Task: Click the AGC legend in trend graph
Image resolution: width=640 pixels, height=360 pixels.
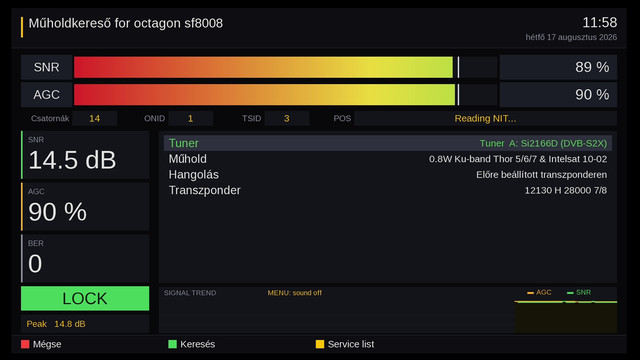Action: point(539,292)
